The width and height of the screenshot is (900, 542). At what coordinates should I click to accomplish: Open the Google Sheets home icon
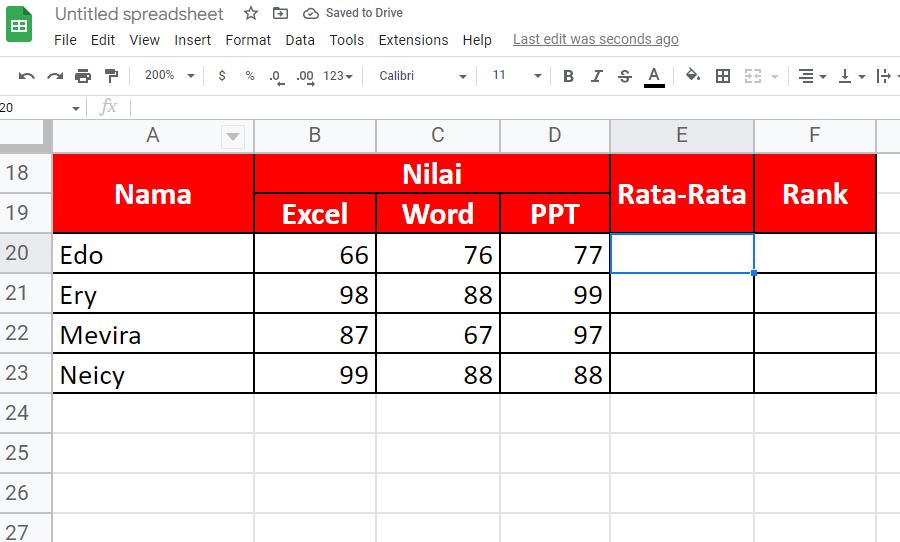pos(19,24)
